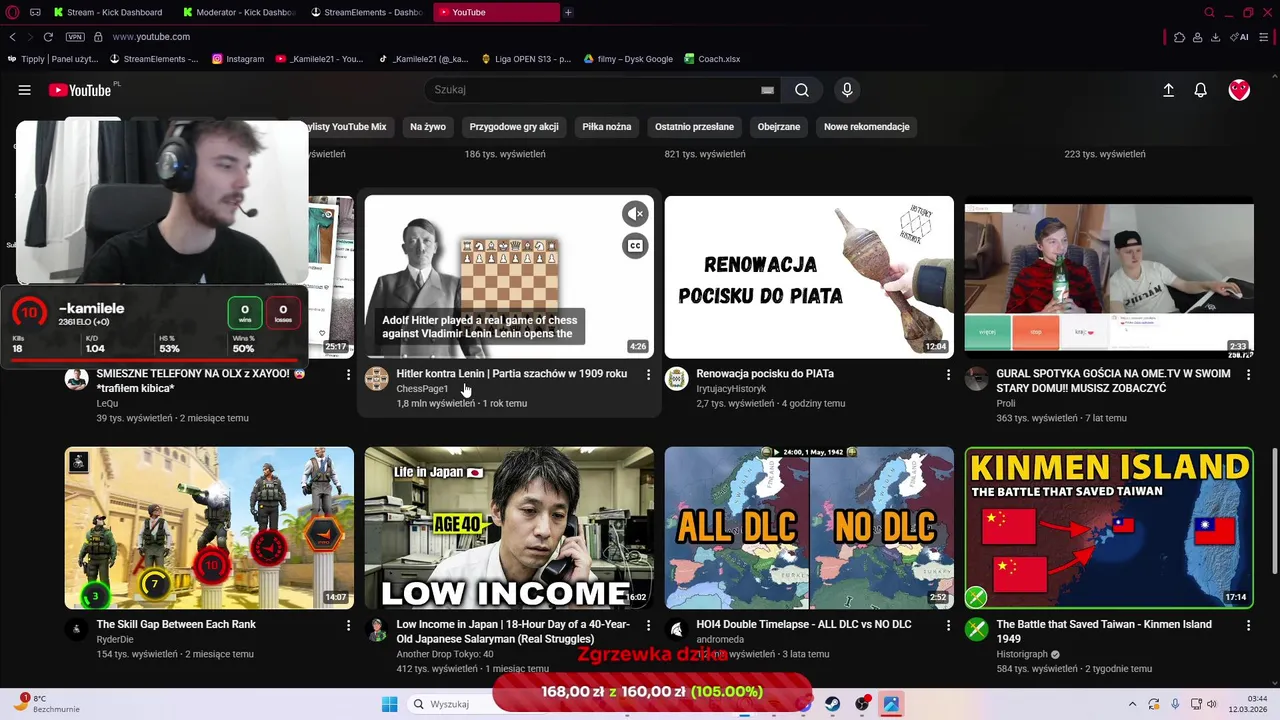Open RyderDie channel link

[x=115, y=640]
